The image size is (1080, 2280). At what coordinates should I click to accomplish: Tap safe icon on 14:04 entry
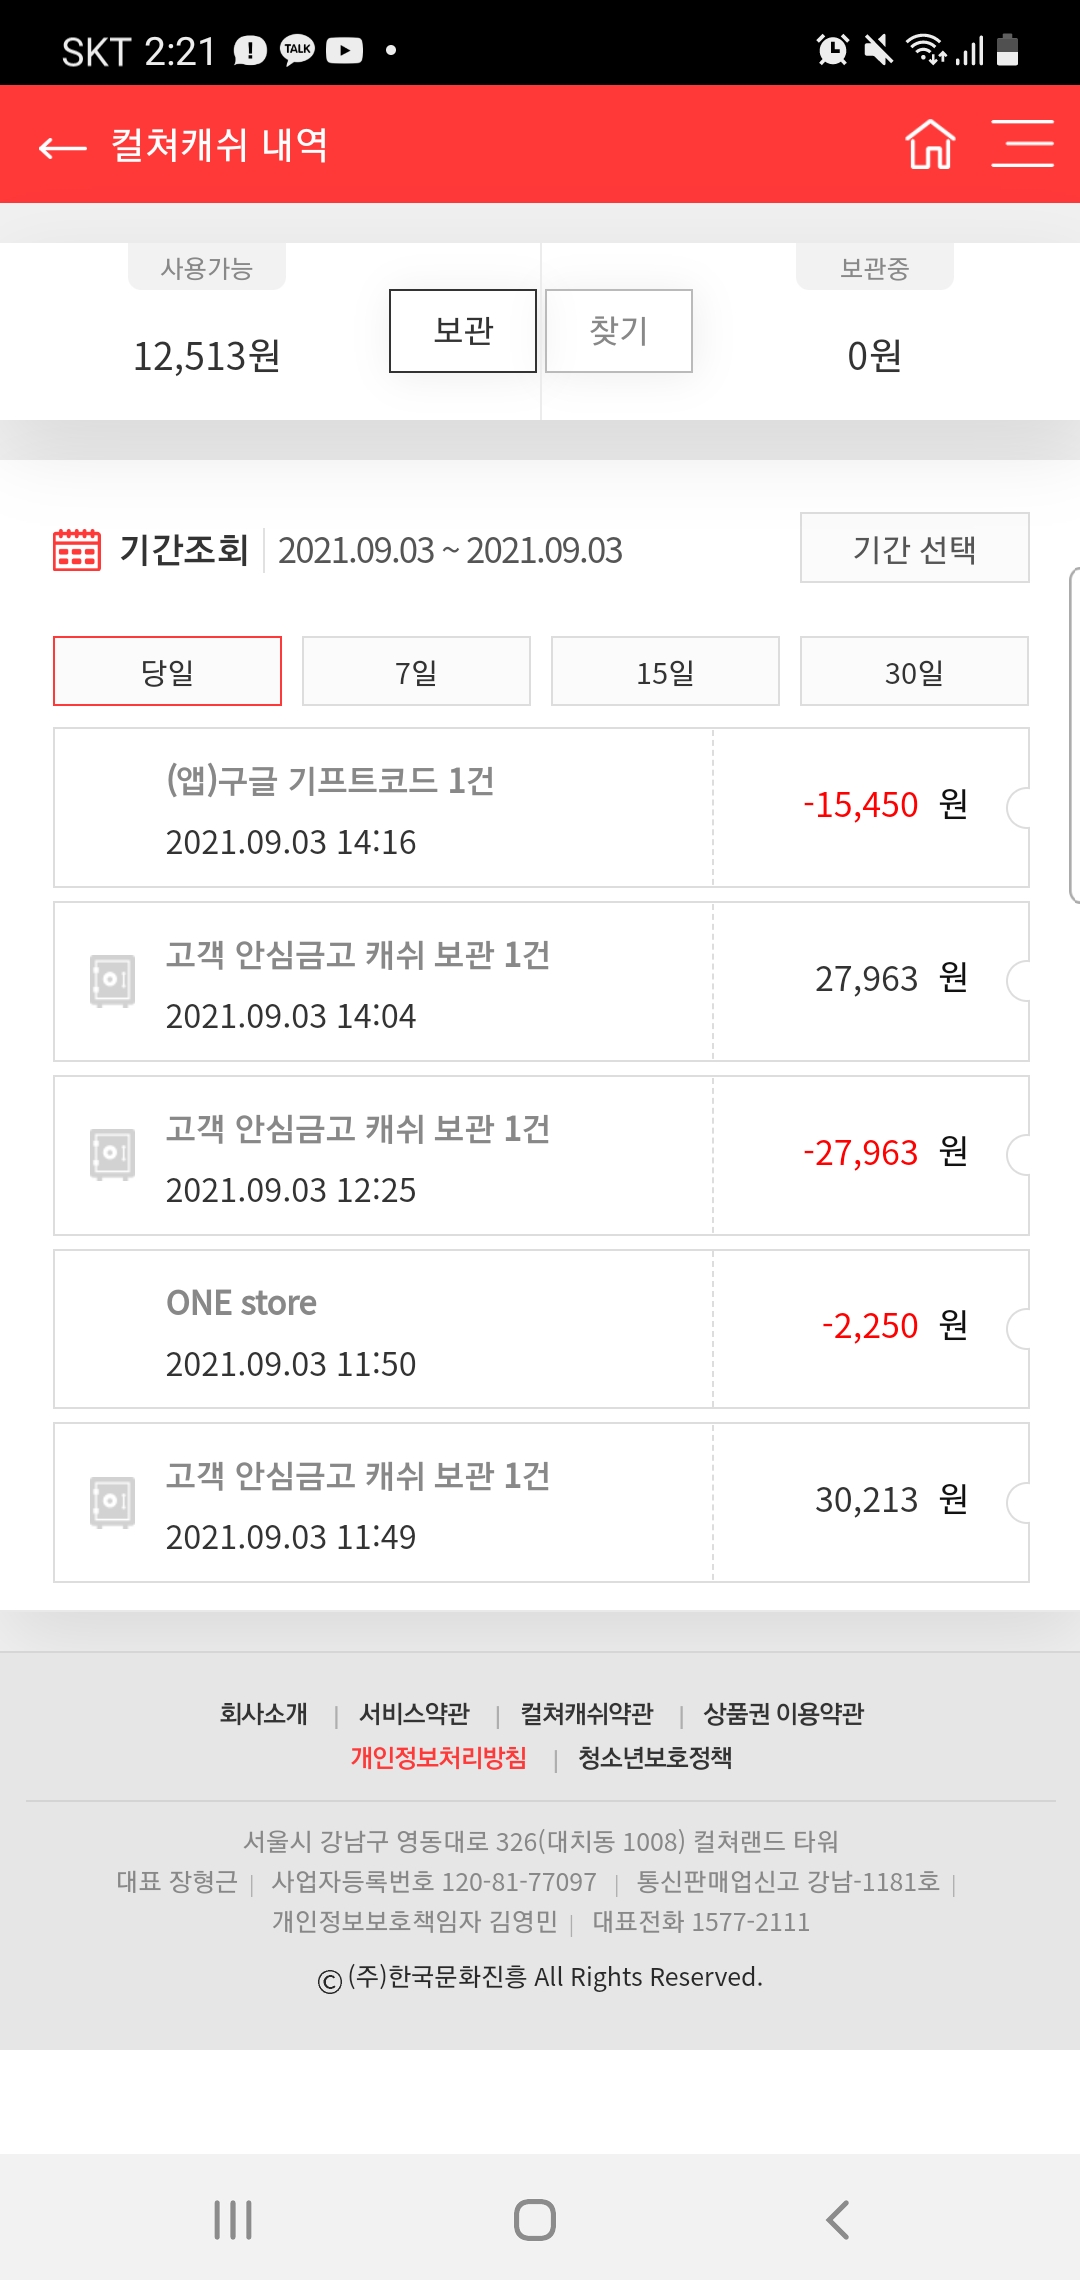coord(112,980)
